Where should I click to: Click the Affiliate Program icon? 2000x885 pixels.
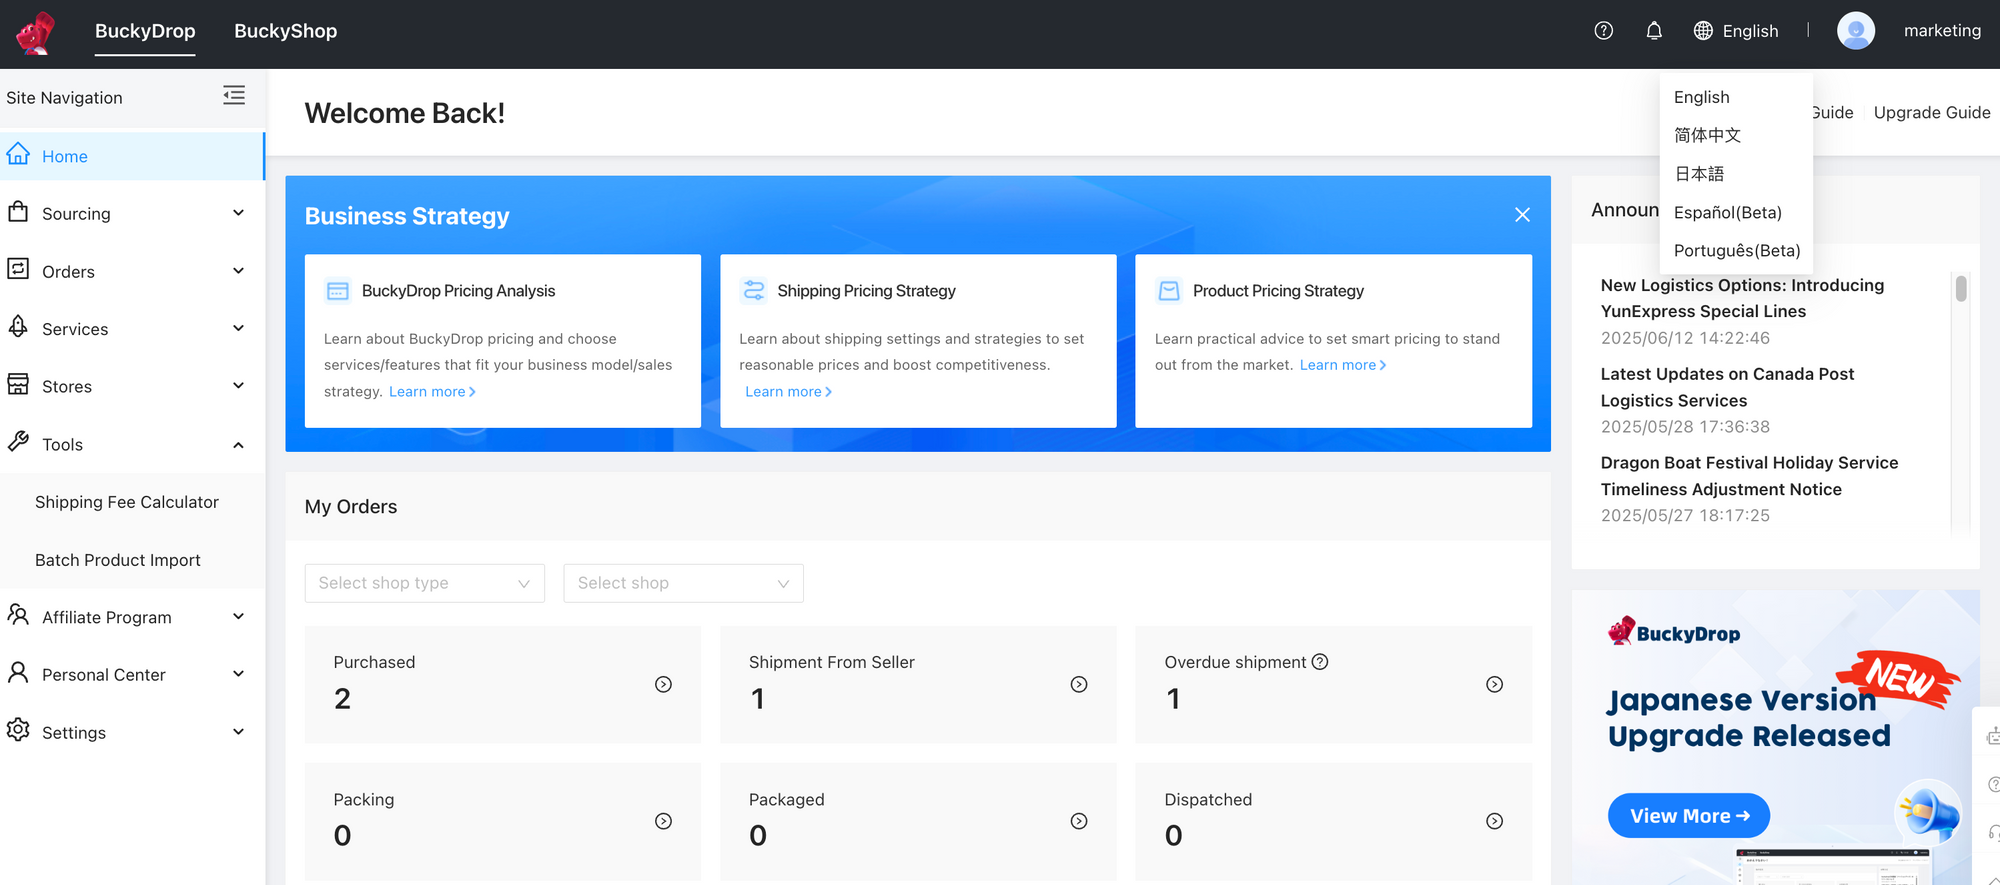tap(18, 615)
